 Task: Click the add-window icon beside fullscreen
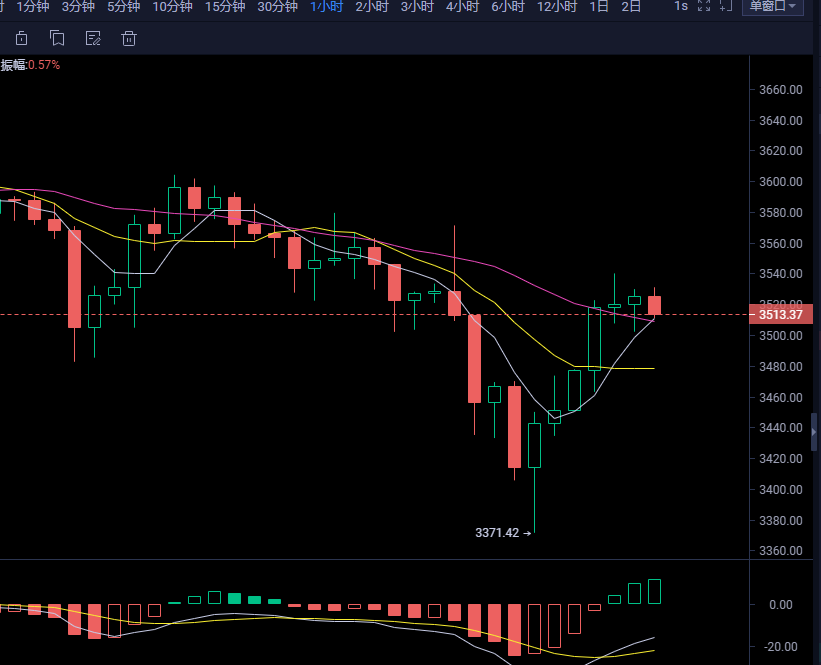point(726,6)
